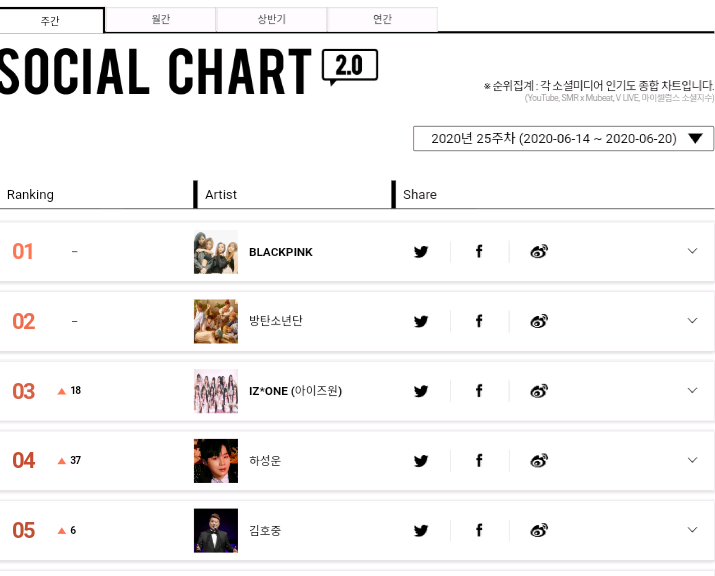Open the 방탄소년단 artist thumbnail
This screenshot has height=576, width=715.
pos(215,321)
